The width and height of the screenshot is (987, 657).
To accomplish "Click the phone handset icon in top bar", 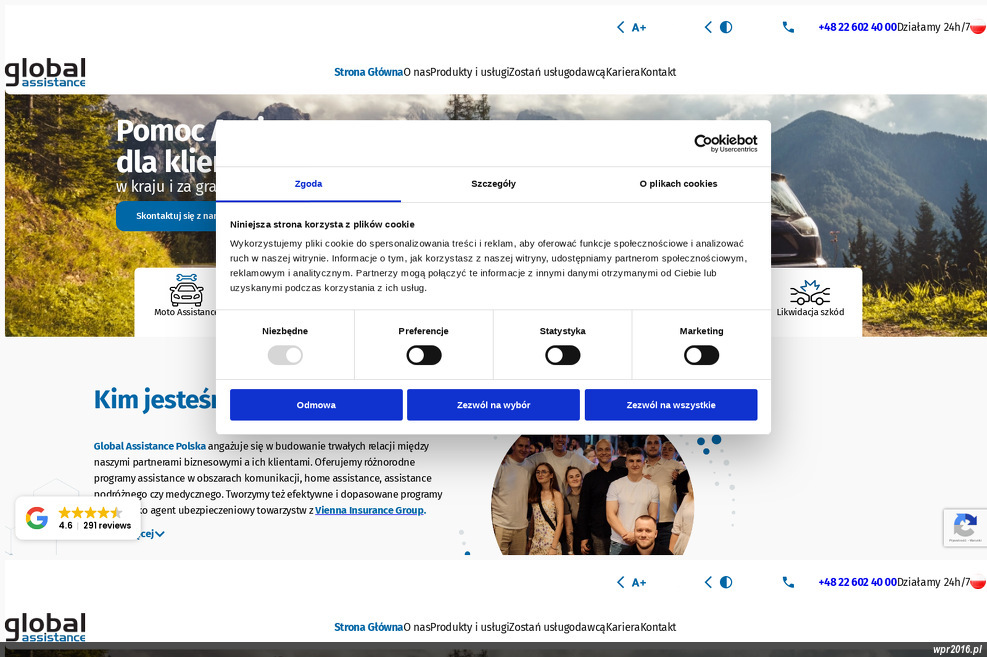I will [x=788, y=27].
